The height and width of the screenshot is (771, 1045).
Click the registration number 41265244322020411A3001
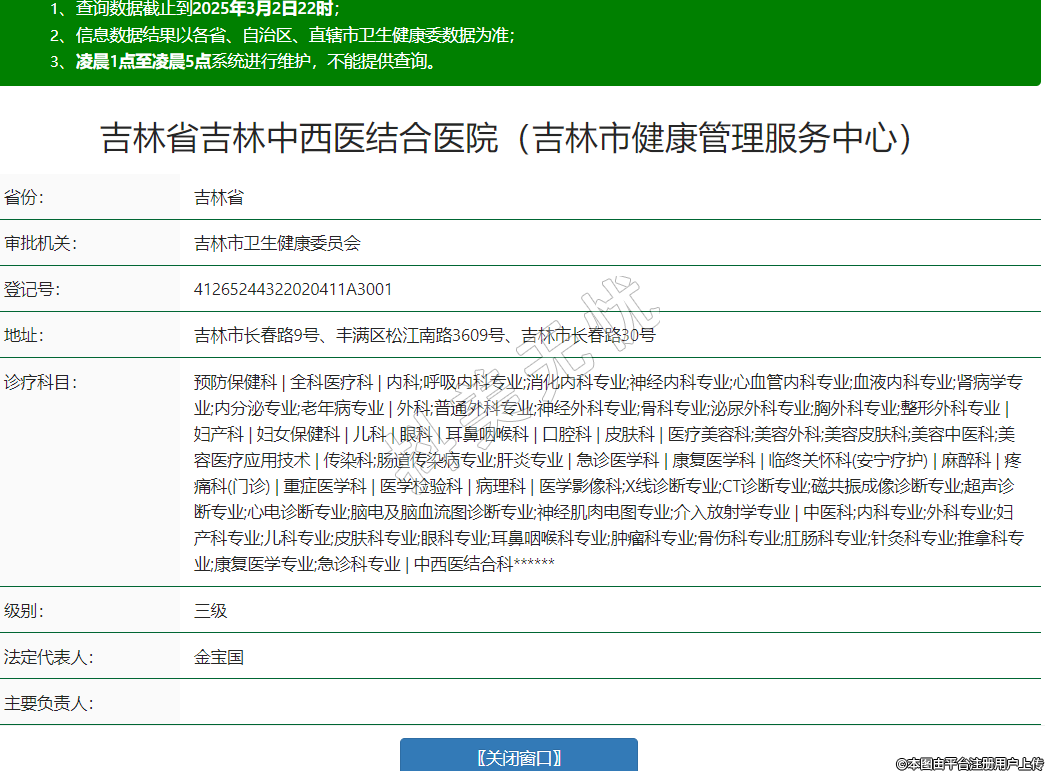point(293,290)
